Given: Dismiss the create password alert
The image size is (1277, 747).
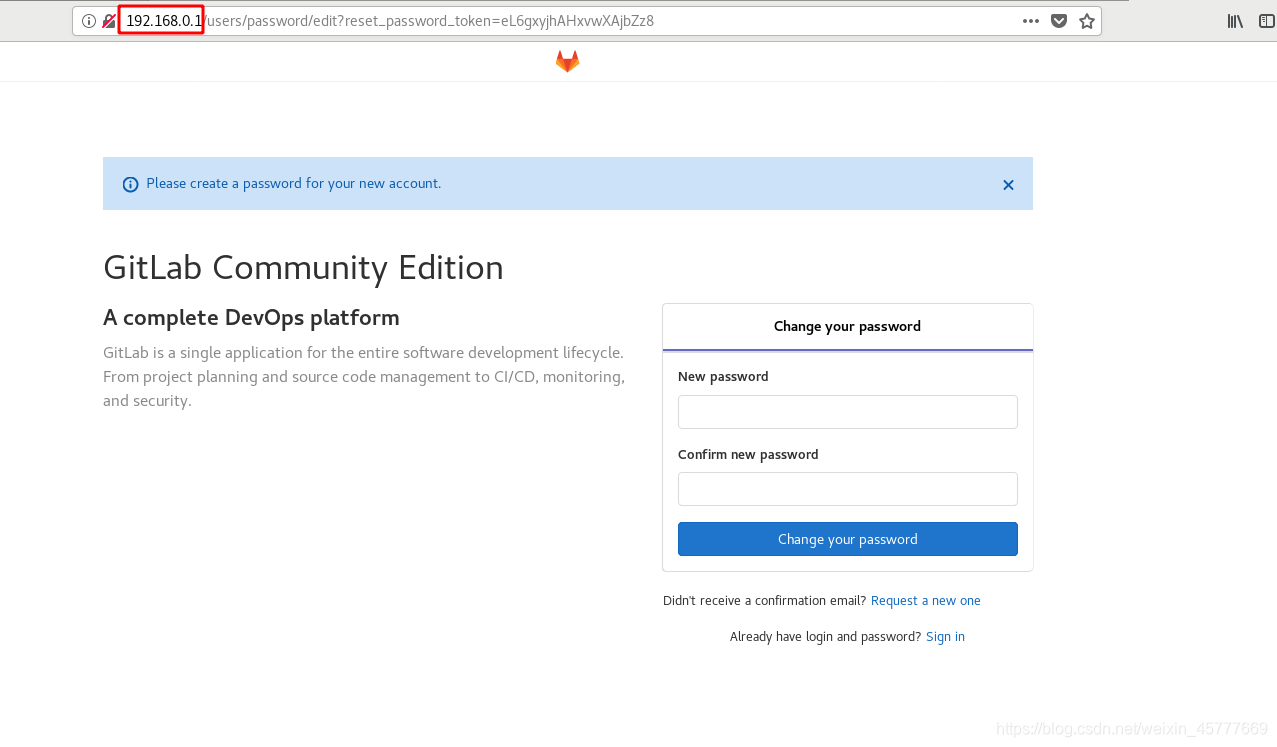Looking at the screenshot, I should (x=1008, y=185).
